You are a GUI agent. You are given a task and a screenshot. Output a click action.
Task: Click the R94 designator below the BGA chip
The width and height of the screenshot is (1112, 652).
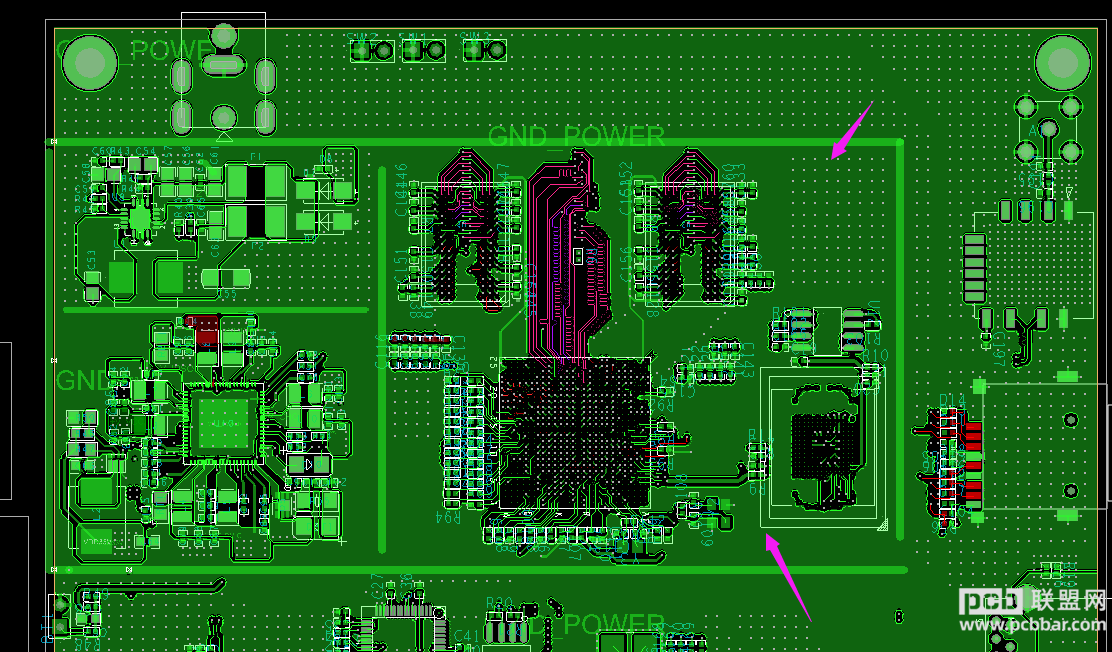tap(448, 517)
